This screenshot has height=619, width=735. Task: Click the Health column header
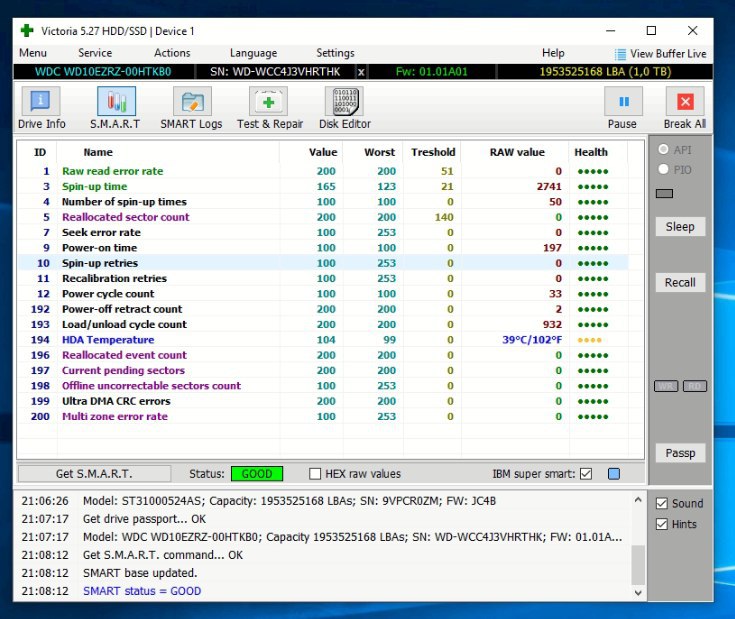[591, 152]
